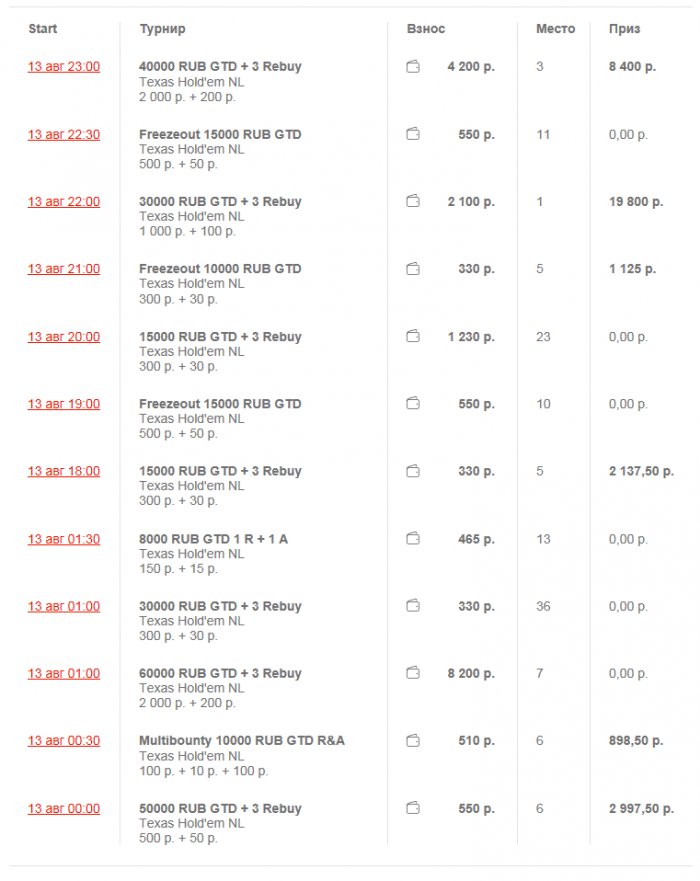Image resolution: width=700 pixels, height=881 pixels.
Task: Click wallet icon next to 4 200 р. buy-in
Action: point(413,67)
